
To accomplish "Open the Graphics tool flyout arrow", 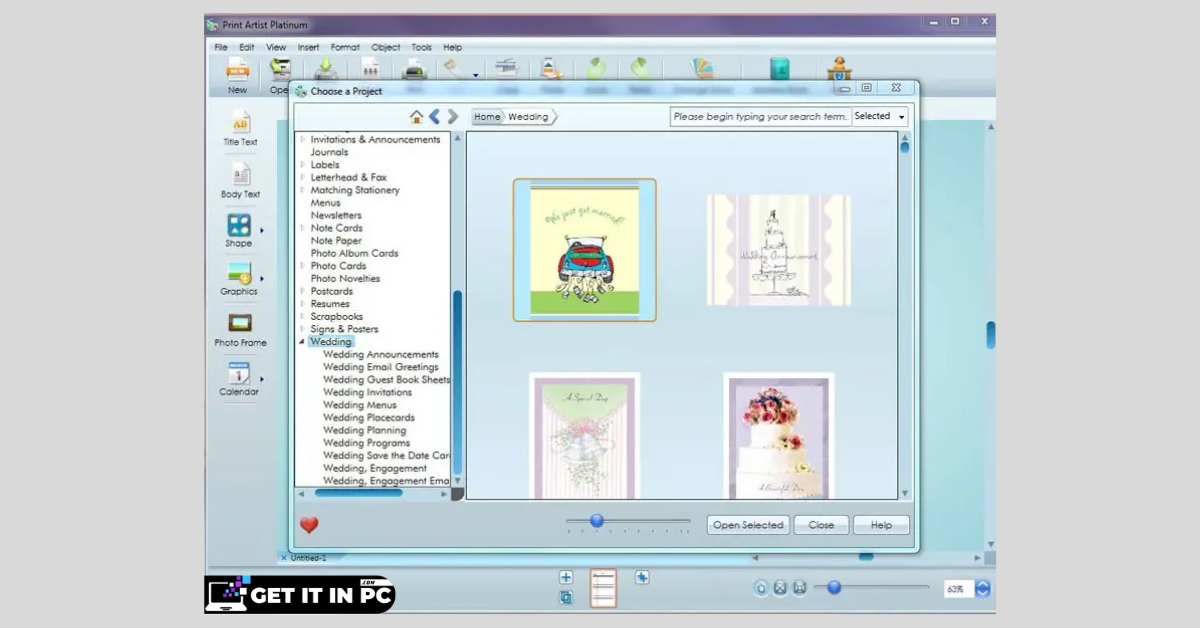I will pyautogui.click(x=262, y=279).
